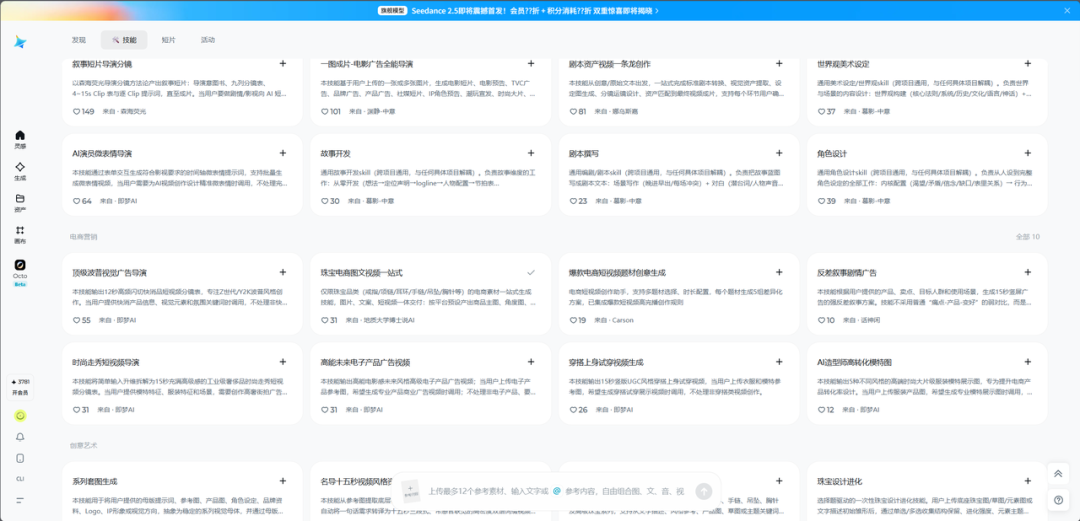The width and height of the screenshot is (1080, 521).
Task: Switch to the 活动 tab
Action: [x=208, y=40]
